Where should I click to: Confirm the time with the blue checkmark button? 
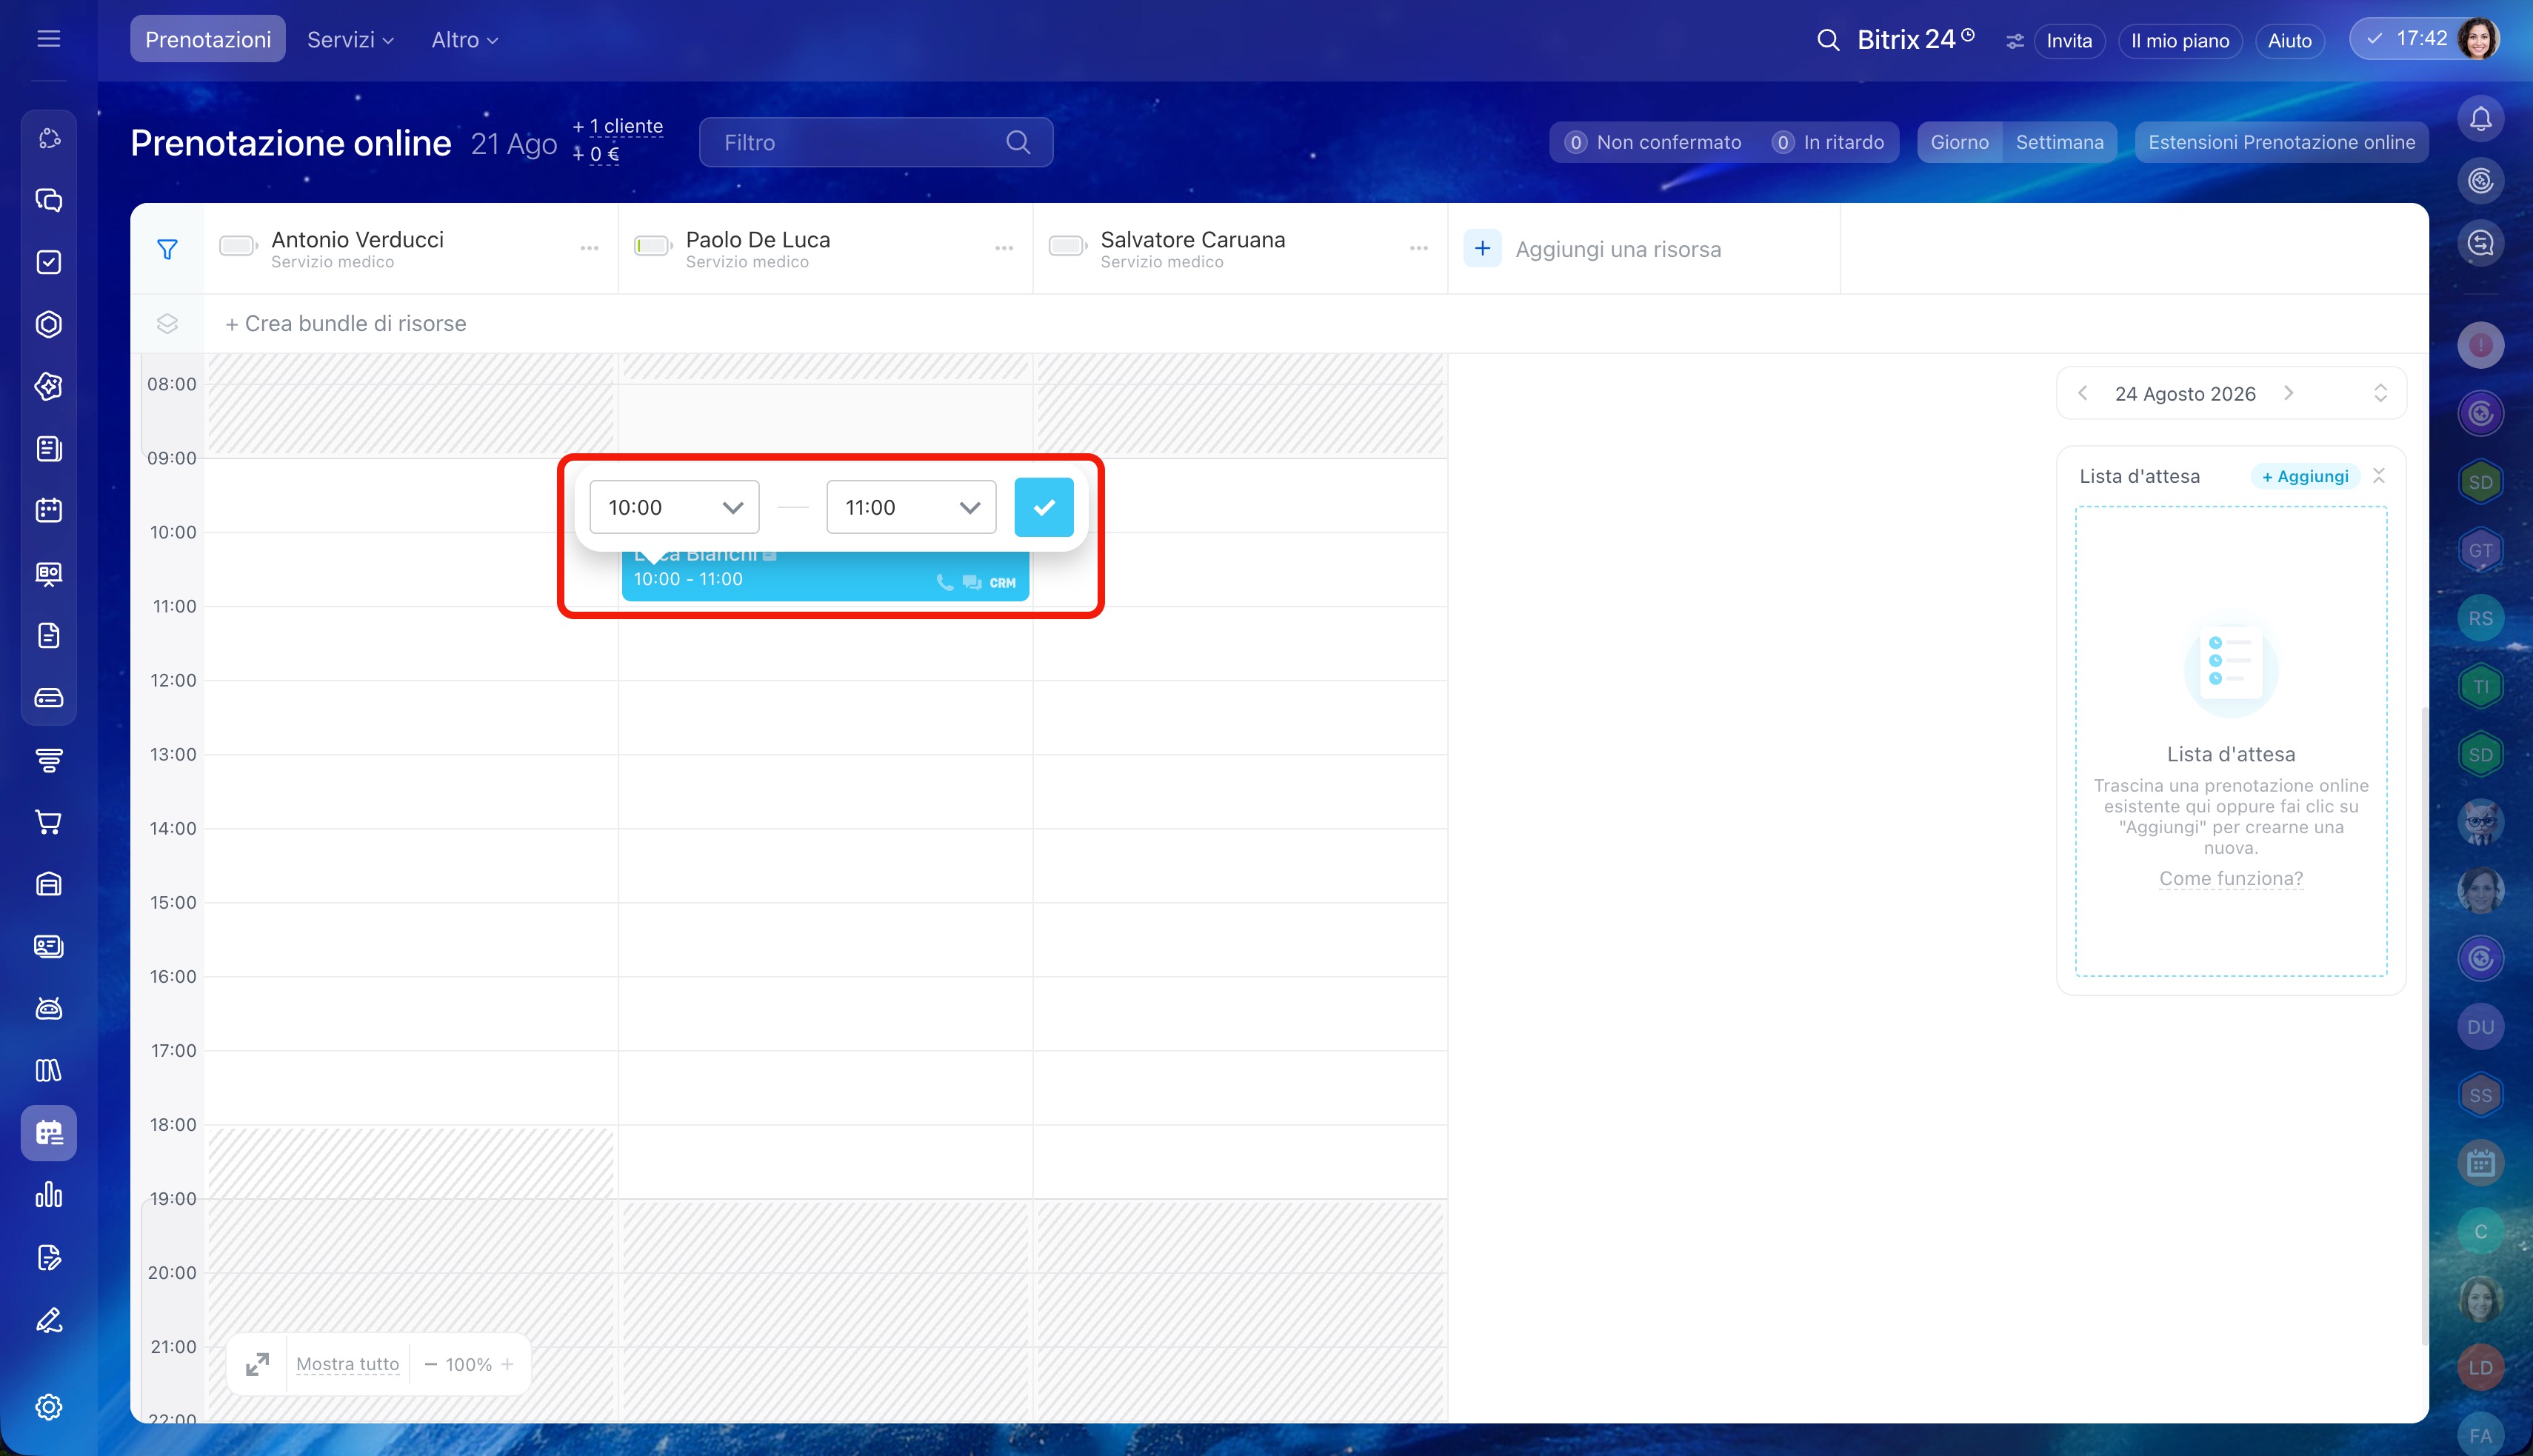coord(1044,507)
